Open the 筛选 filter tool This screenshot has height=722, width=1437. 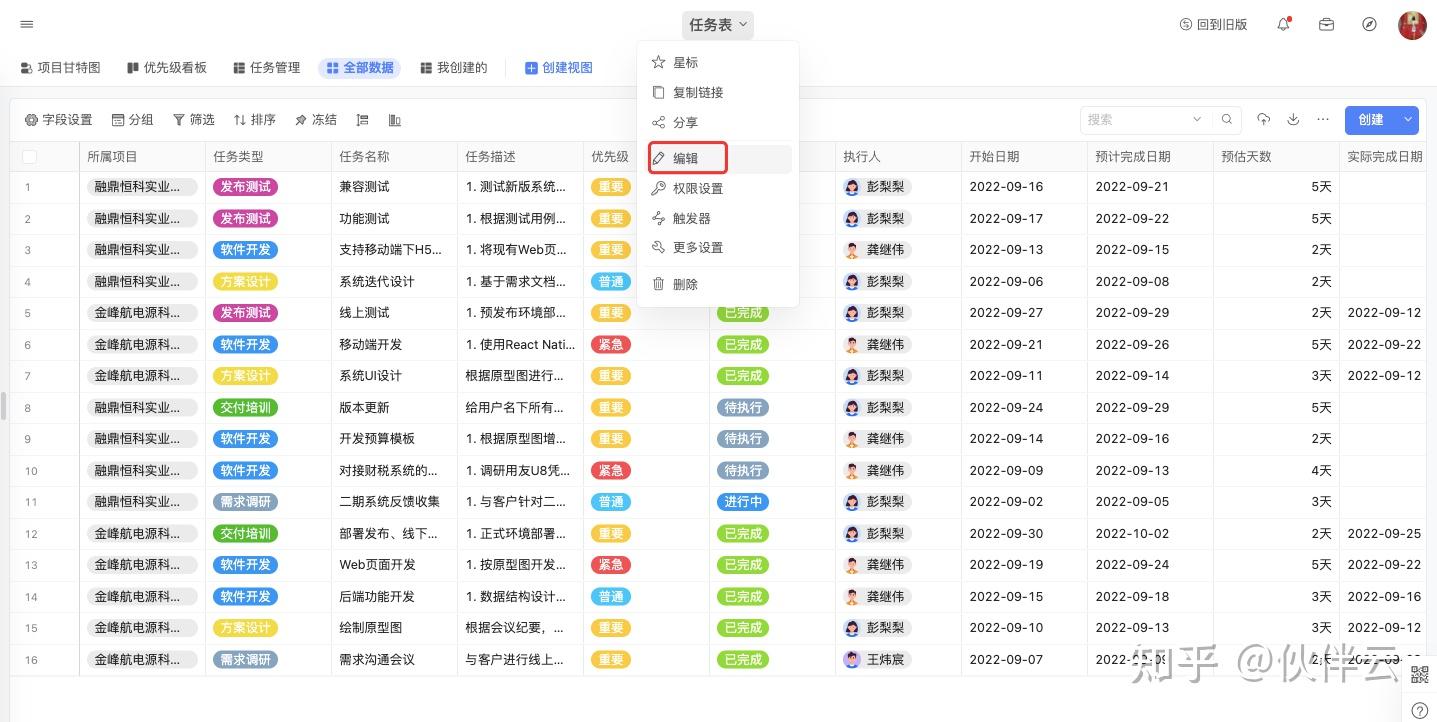pos(194,120)
